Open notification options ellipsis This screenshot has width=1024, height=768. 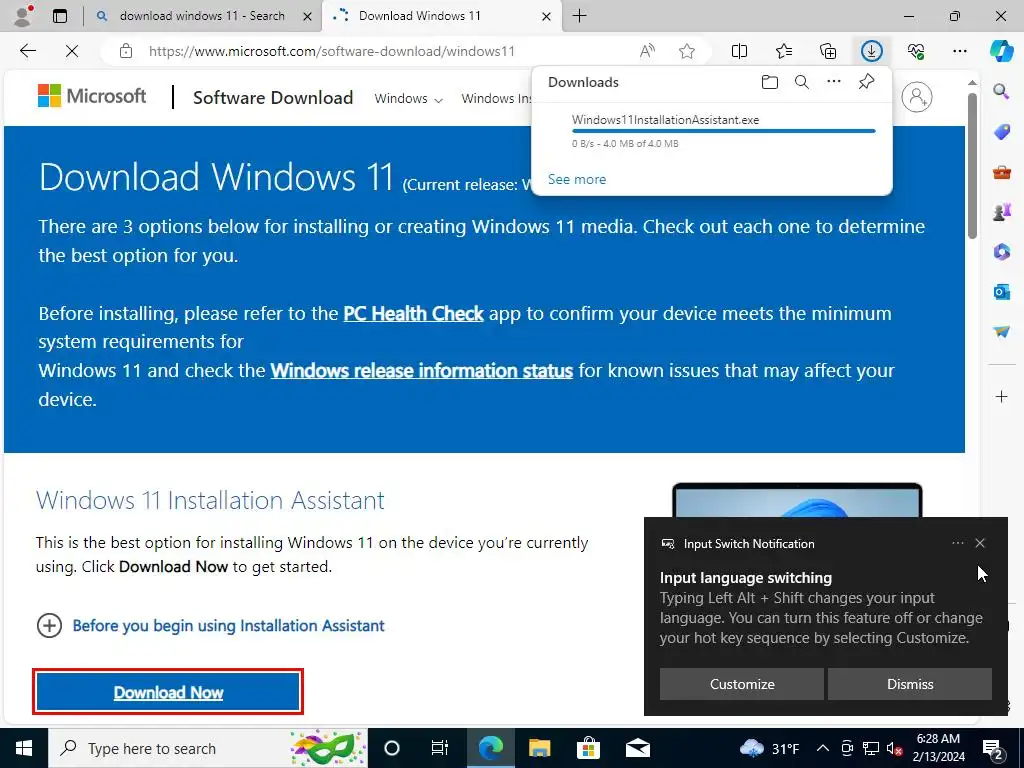[x=957, y=543]
